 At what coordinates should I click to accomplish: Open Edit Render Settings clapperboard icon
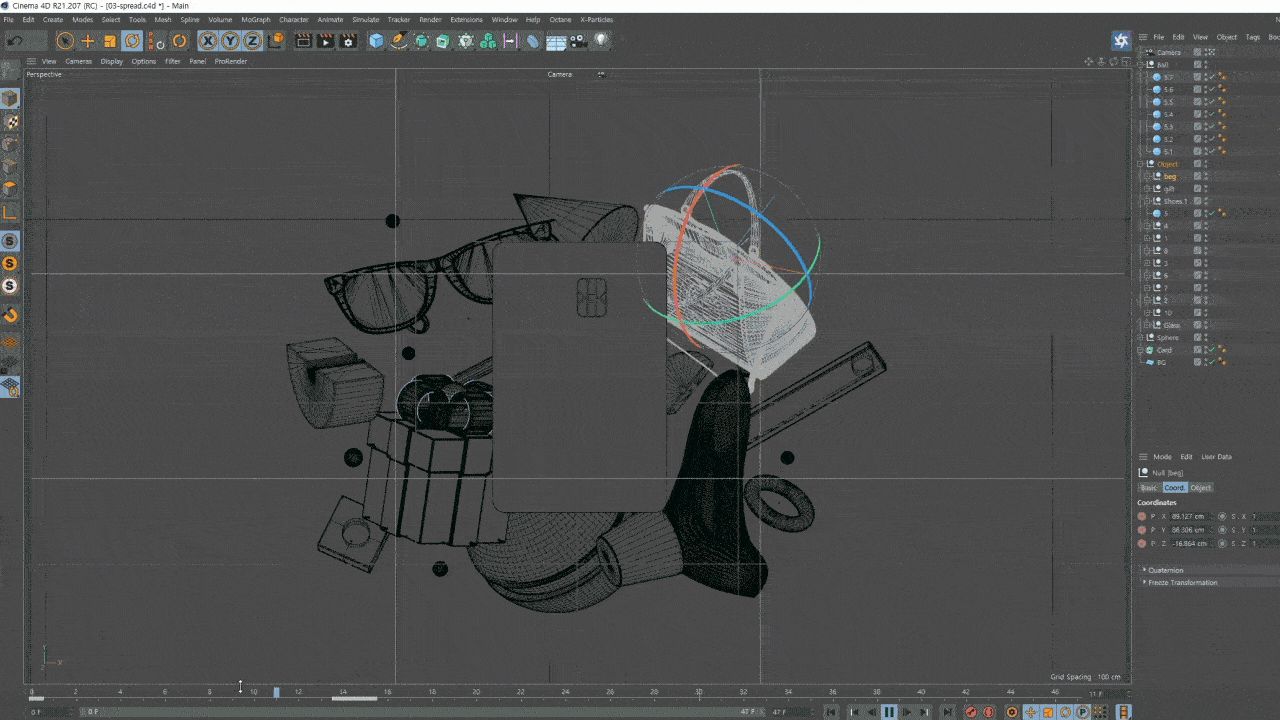coord(348,41)
